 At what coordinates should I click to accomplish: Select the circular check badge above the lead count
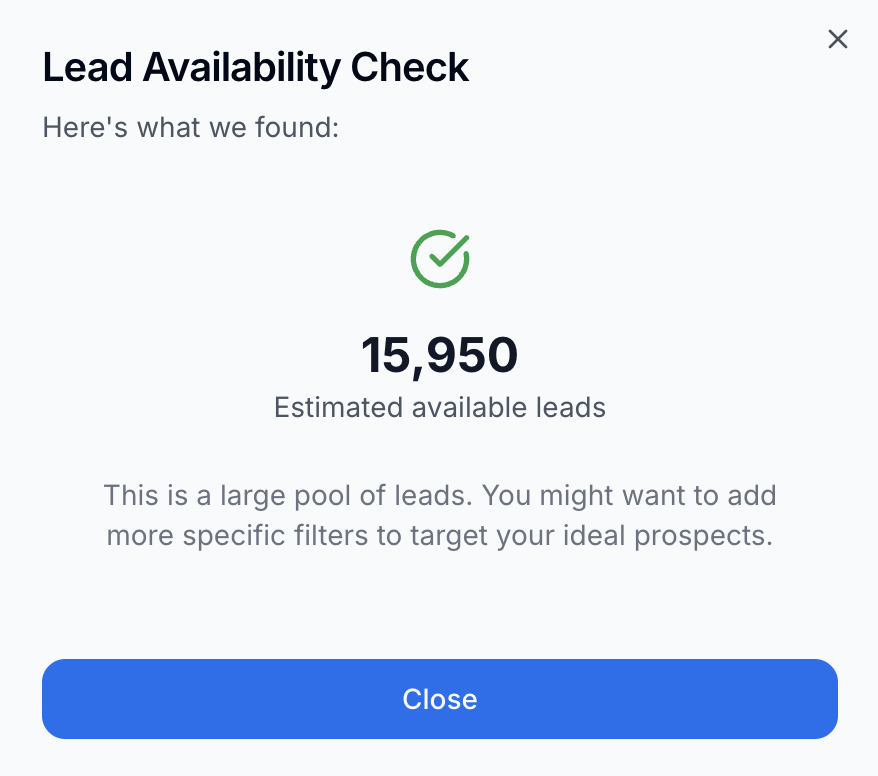[439, 258]
